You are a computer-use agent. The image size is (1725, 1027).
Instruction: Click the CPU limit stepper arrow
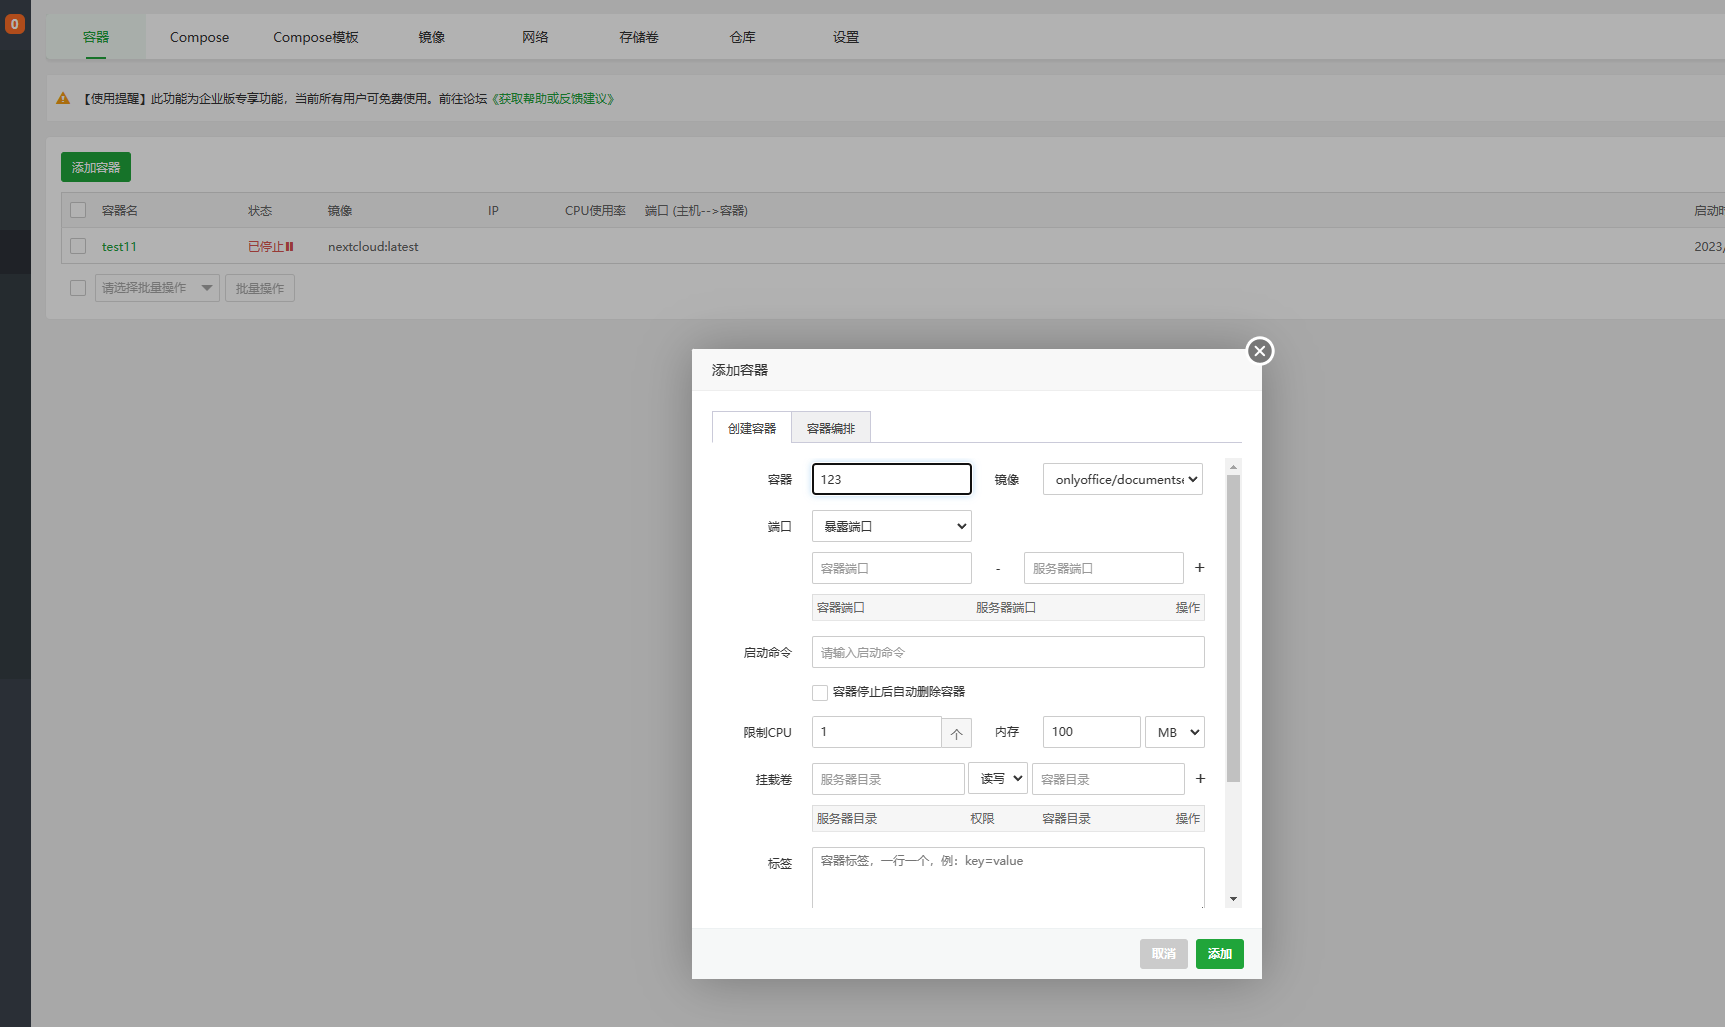(x=957, y=733)
